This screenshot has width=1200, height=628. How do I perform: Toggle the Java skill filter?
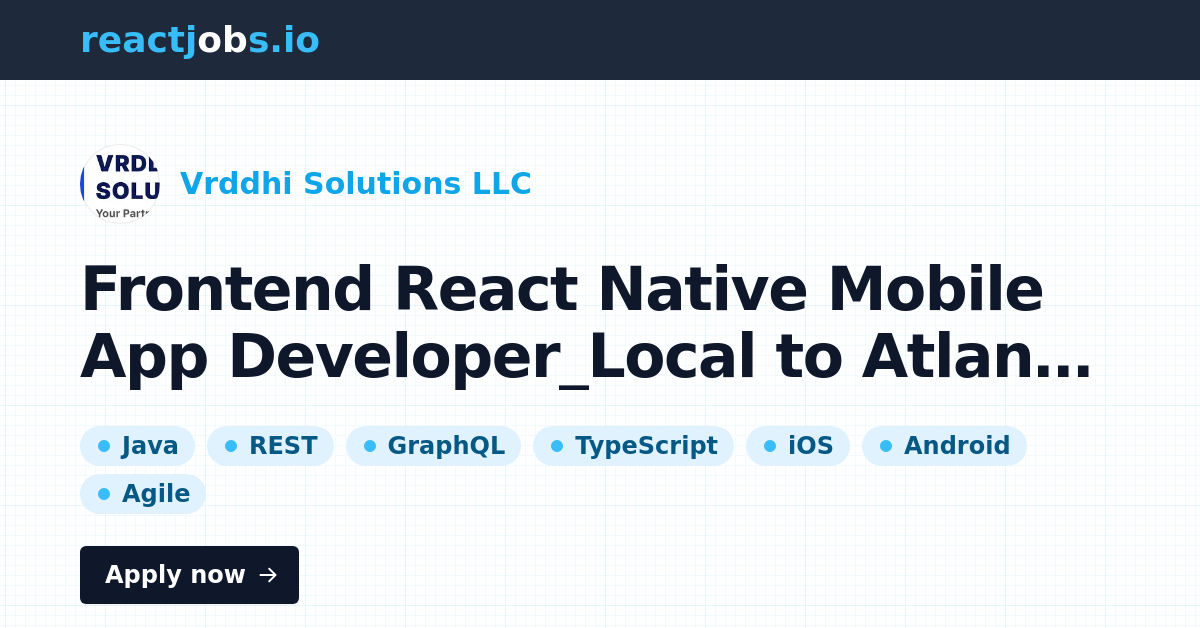pyautogui.click(x=137, y=445)
